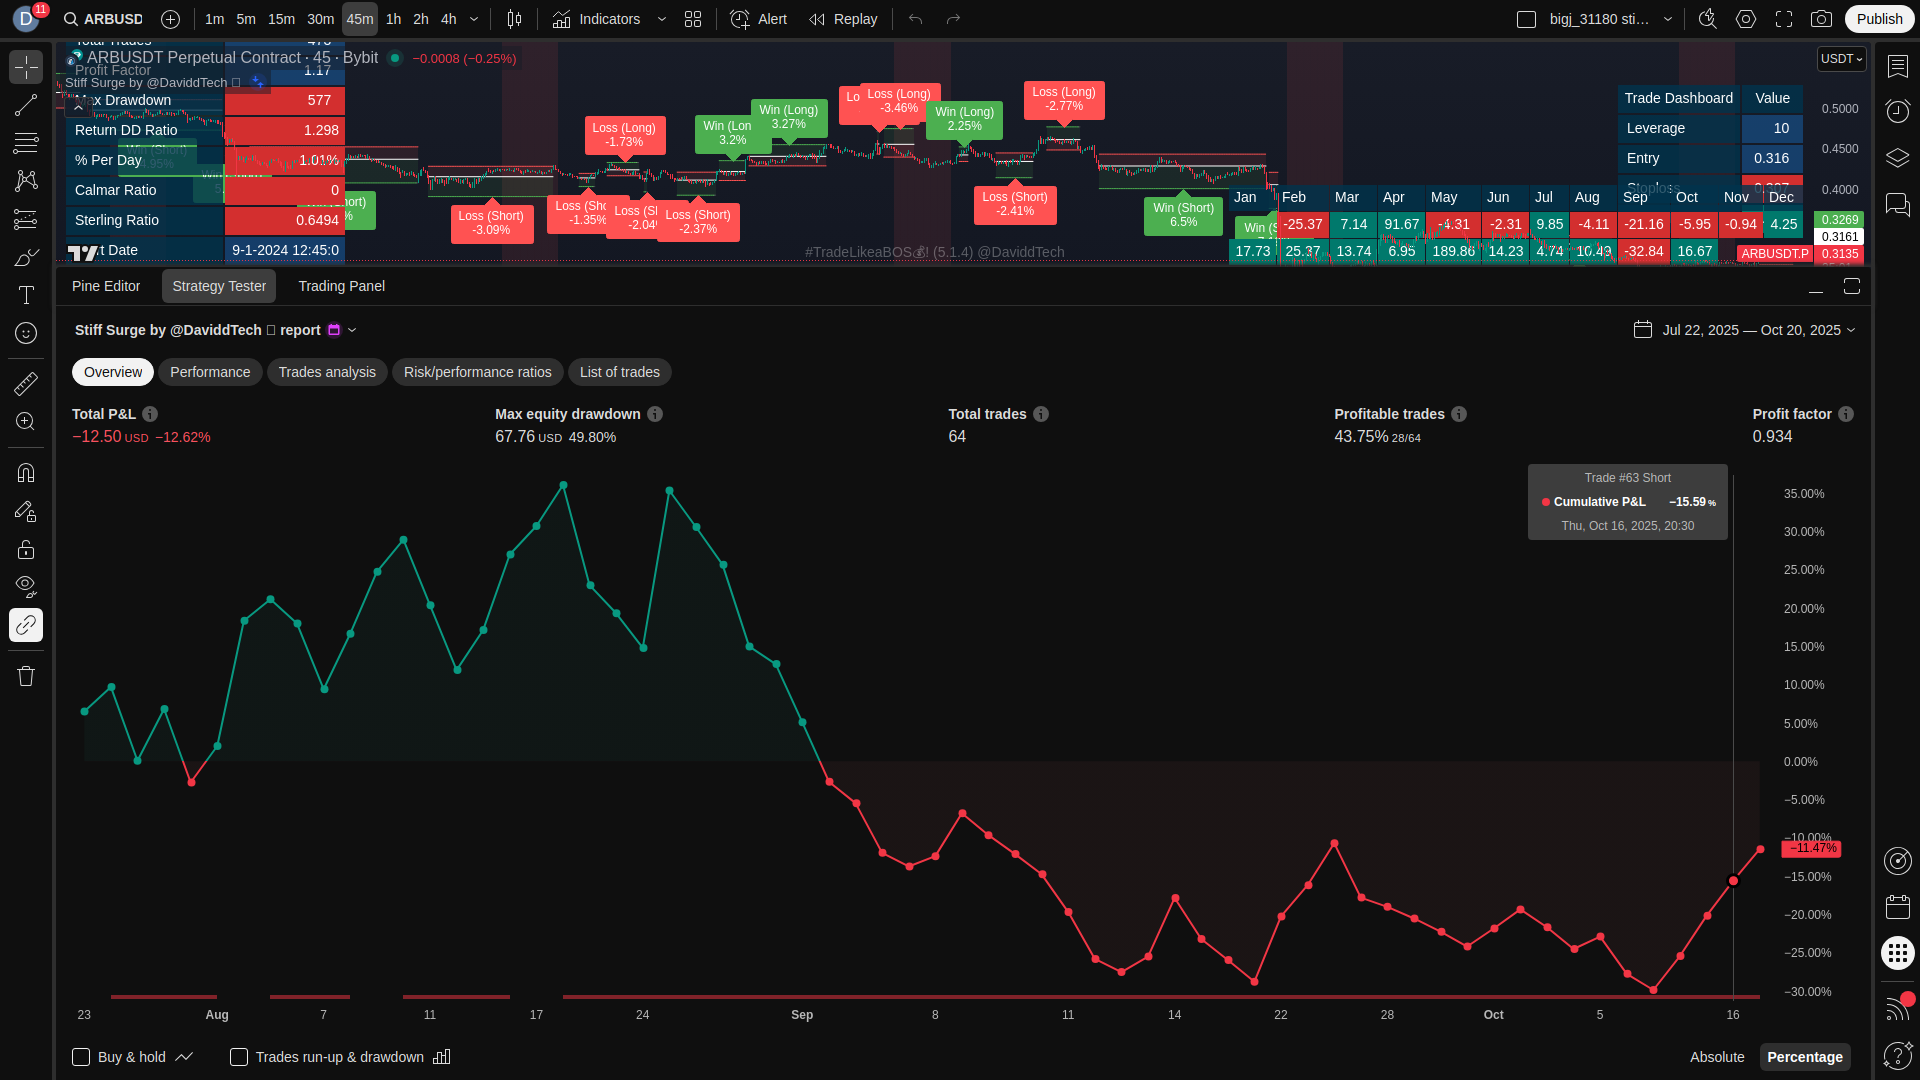Select the Ruler measure tool

(x=26, y=384)
